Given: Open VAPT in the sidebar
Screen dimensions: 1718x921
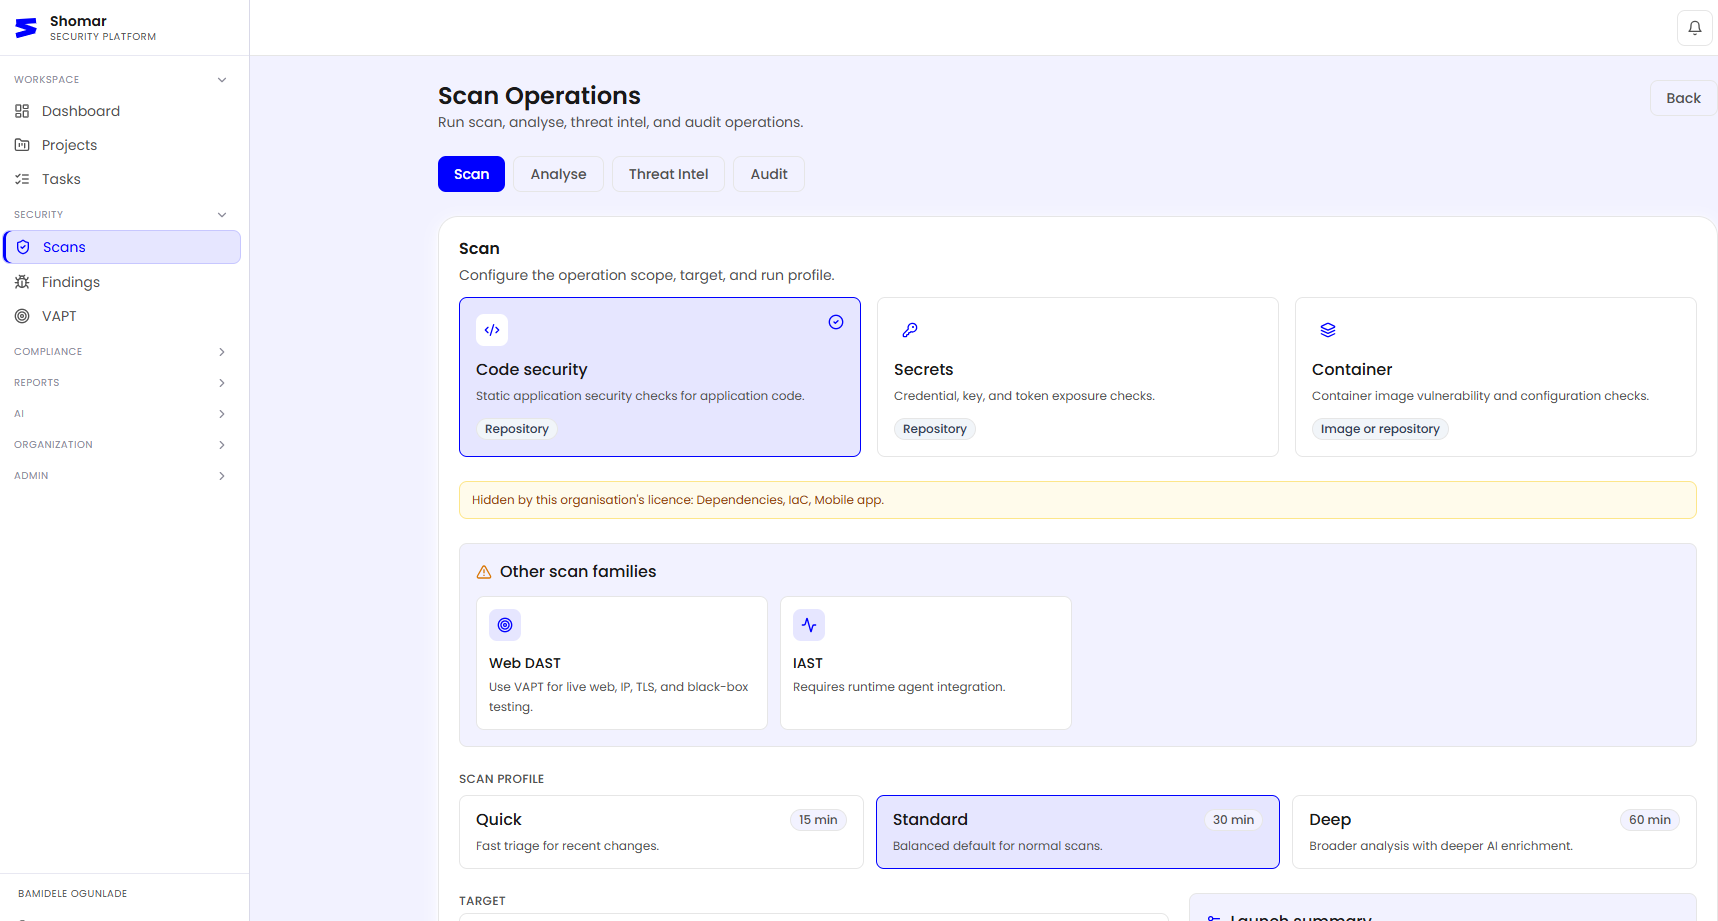Looking at the screenshot, I should pyautogui.click(x=122, y=316).
